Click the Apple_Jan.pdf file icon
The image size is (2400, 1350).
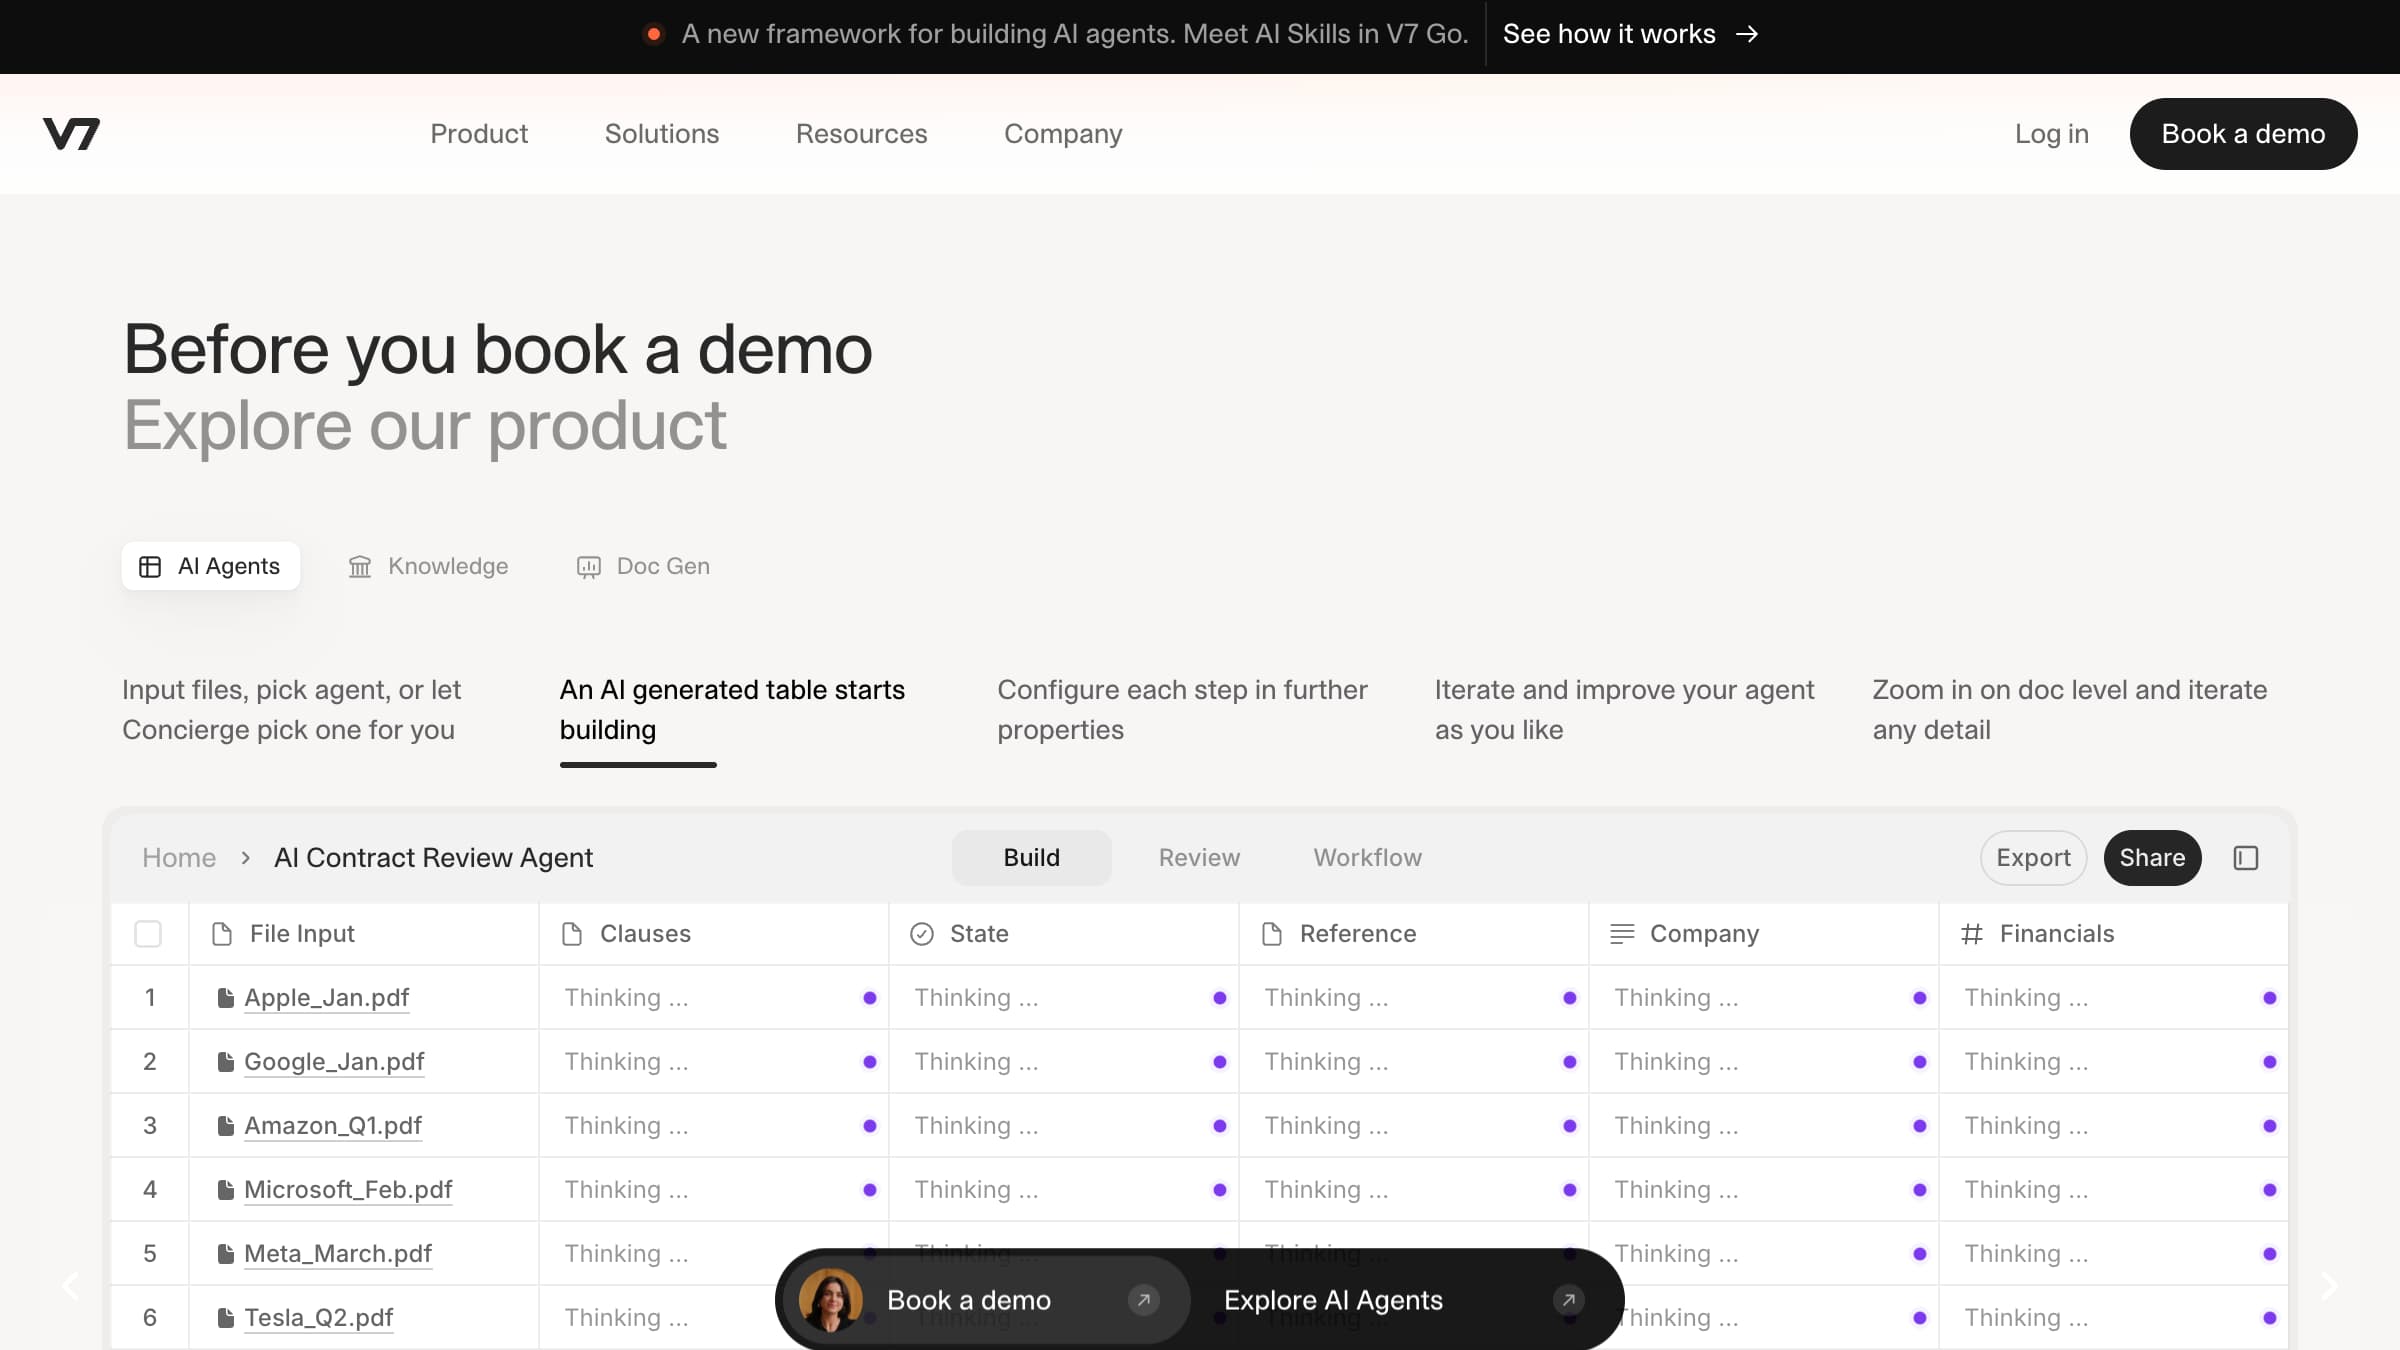click(x=226, y=998)
